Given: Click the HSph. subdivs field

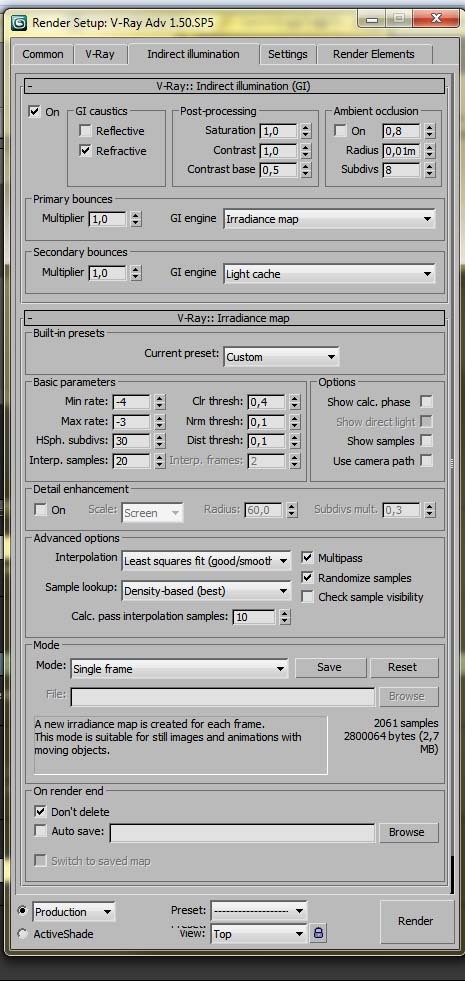Looking at the screenshot, I should [131, 440].
